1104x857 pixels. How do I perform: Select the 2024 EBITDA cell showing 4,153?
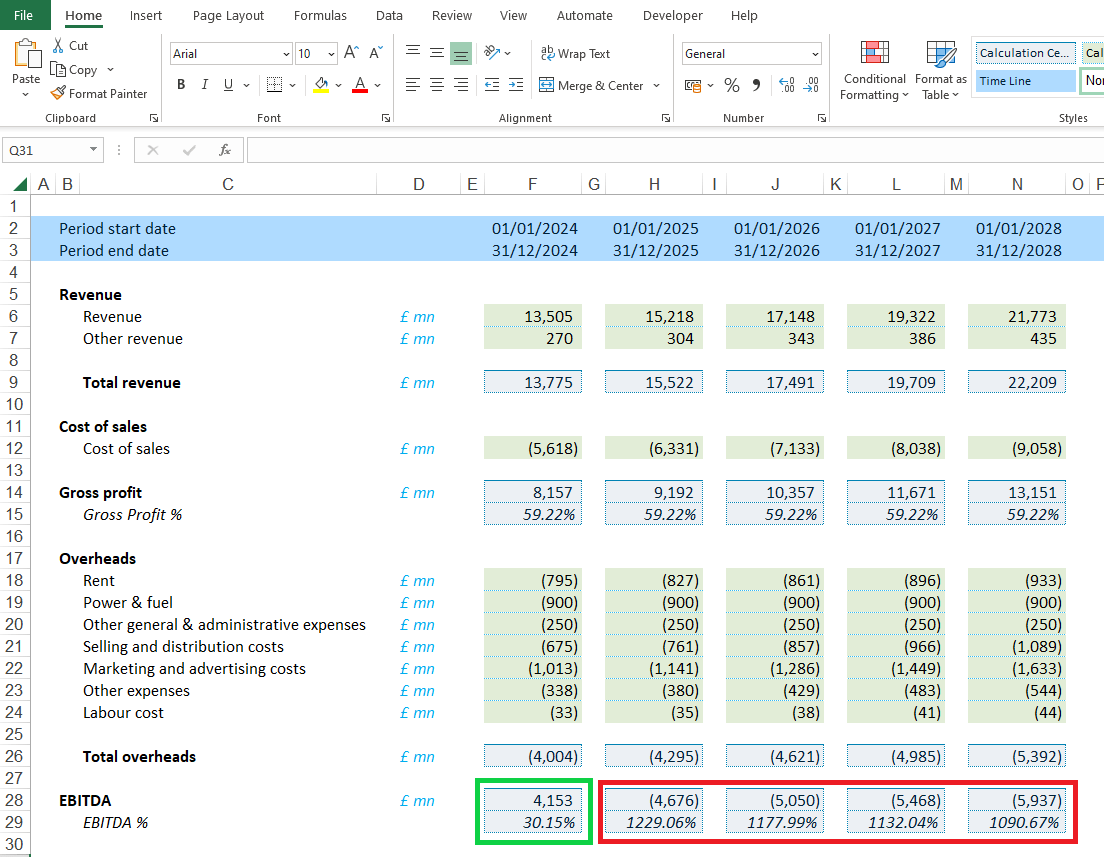(x=533, y=800)
